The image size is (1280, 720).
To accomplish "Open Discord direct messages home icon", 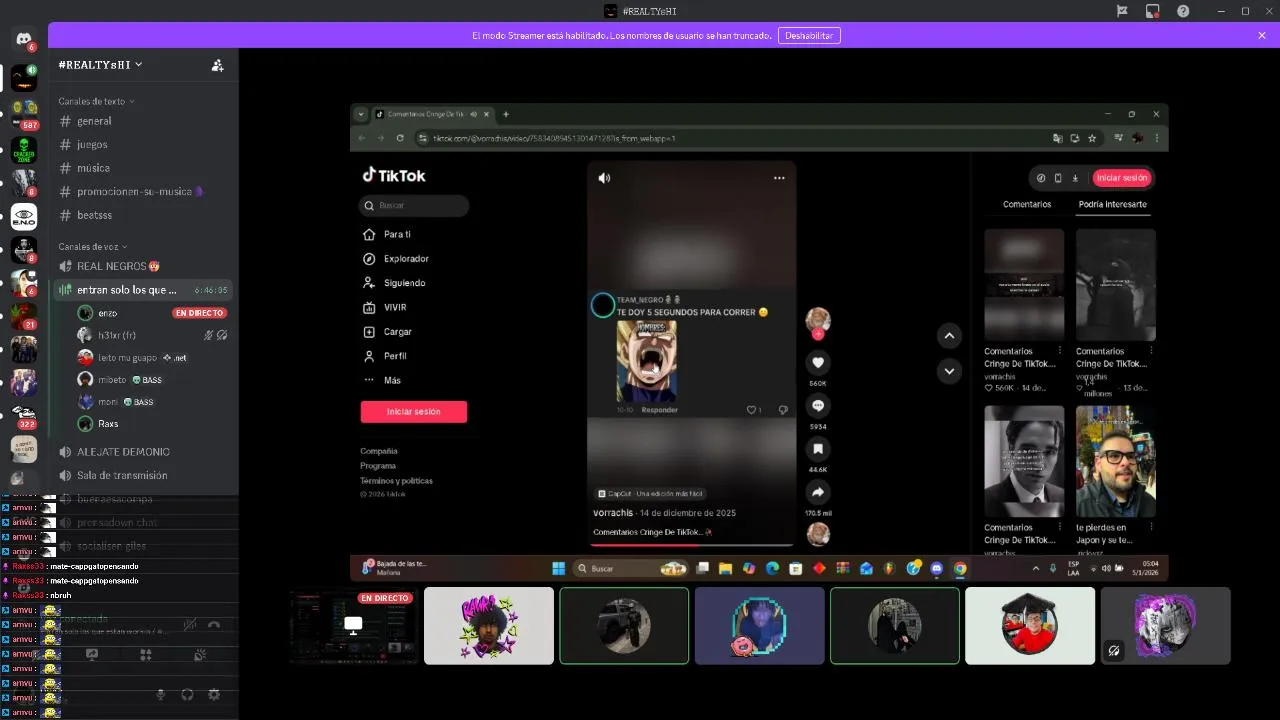I will point(24,38).
